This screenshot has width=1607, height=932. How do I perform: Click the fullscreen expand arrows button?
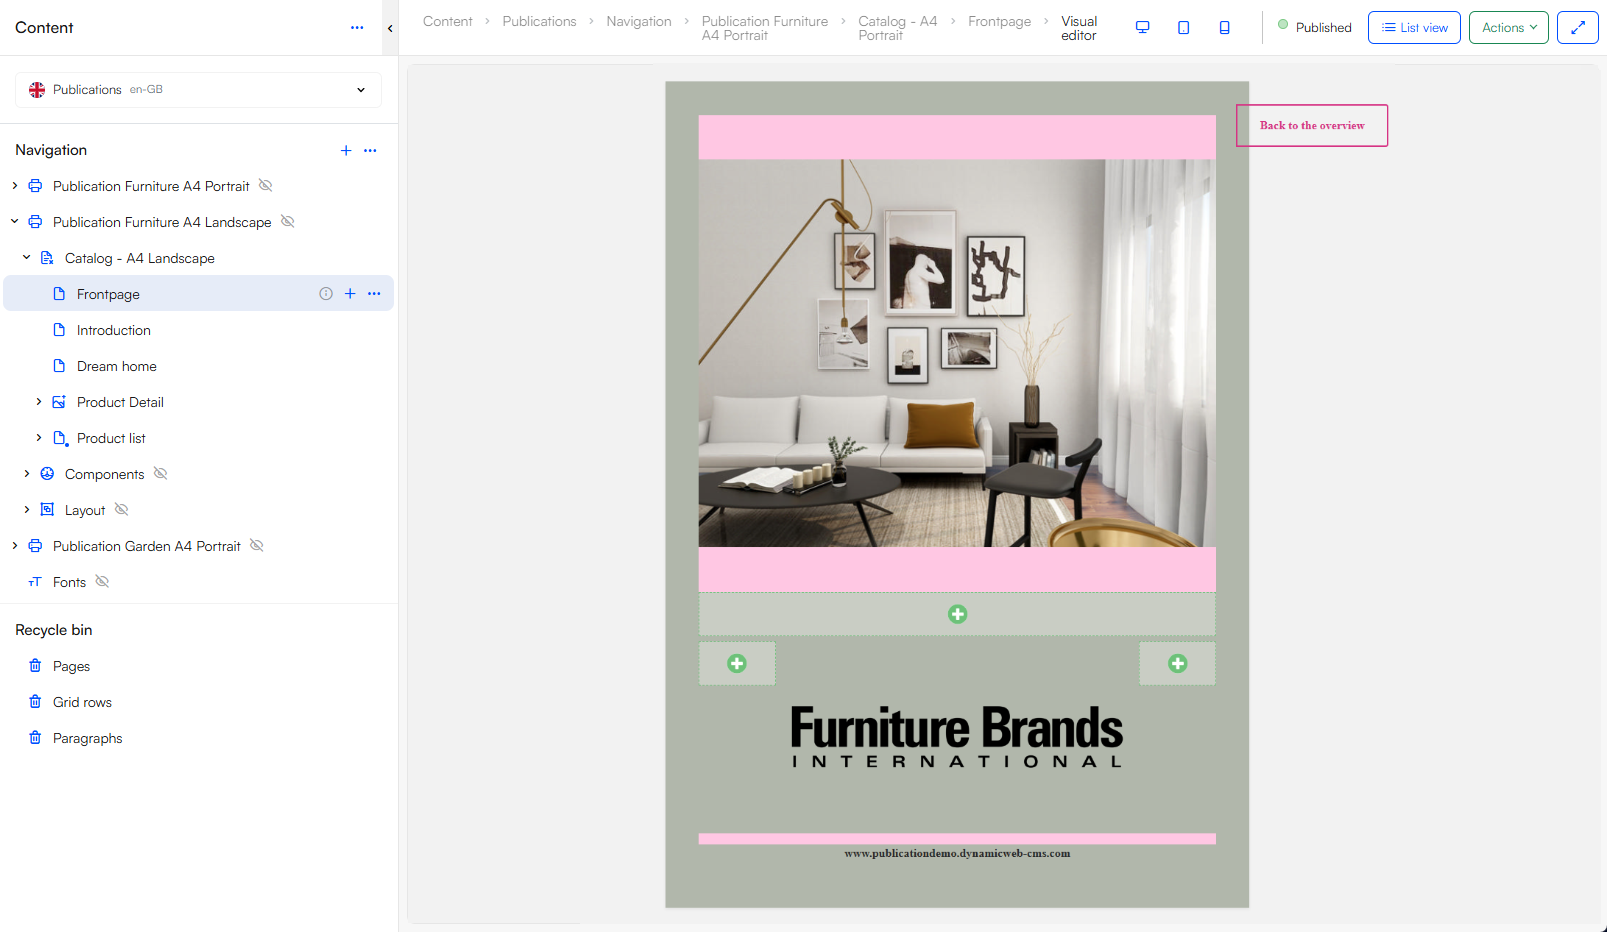(1577, 28)
